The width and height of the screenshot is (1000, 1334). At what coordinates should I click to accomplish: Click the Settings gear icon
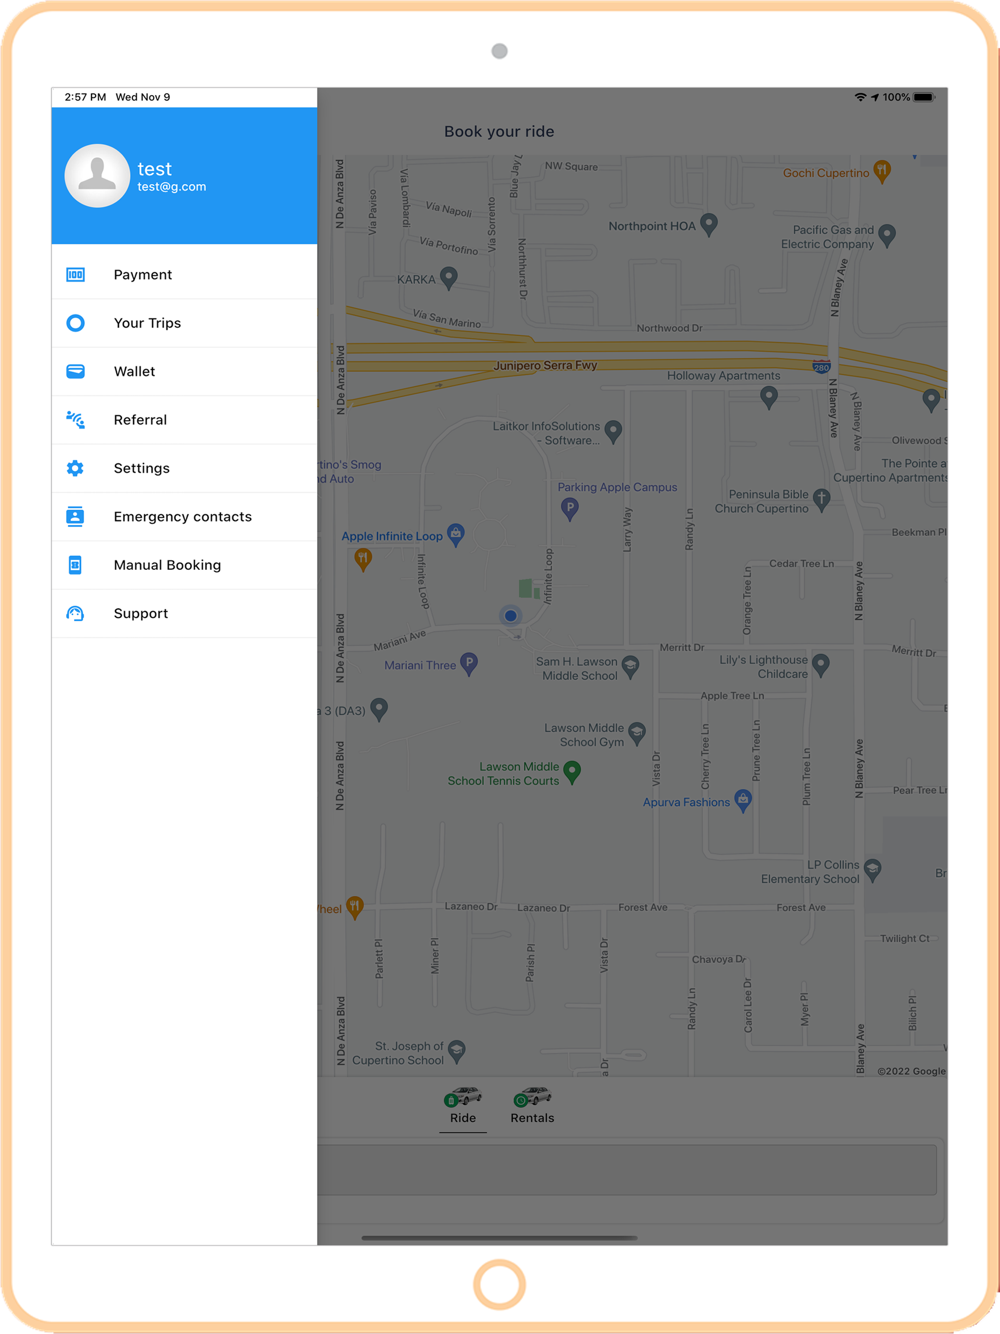pos(75,468)
